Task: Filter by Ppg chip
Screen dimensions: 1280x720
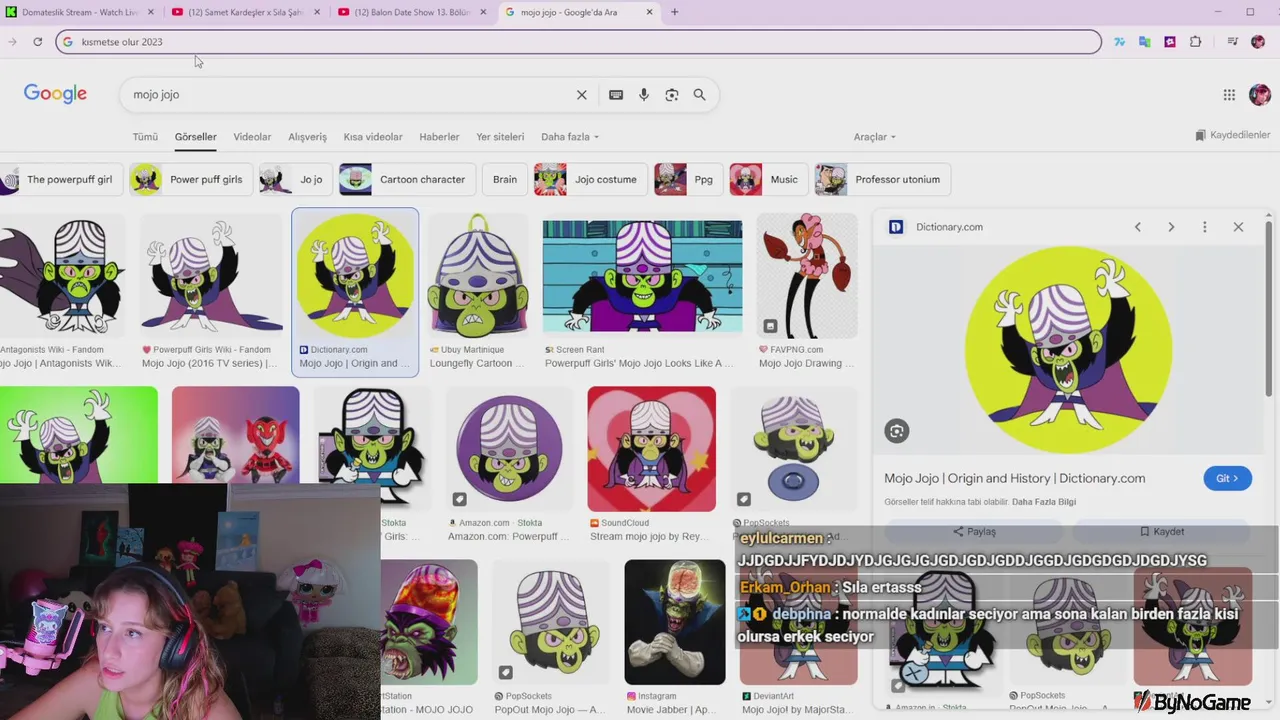Action: point(689,179)
